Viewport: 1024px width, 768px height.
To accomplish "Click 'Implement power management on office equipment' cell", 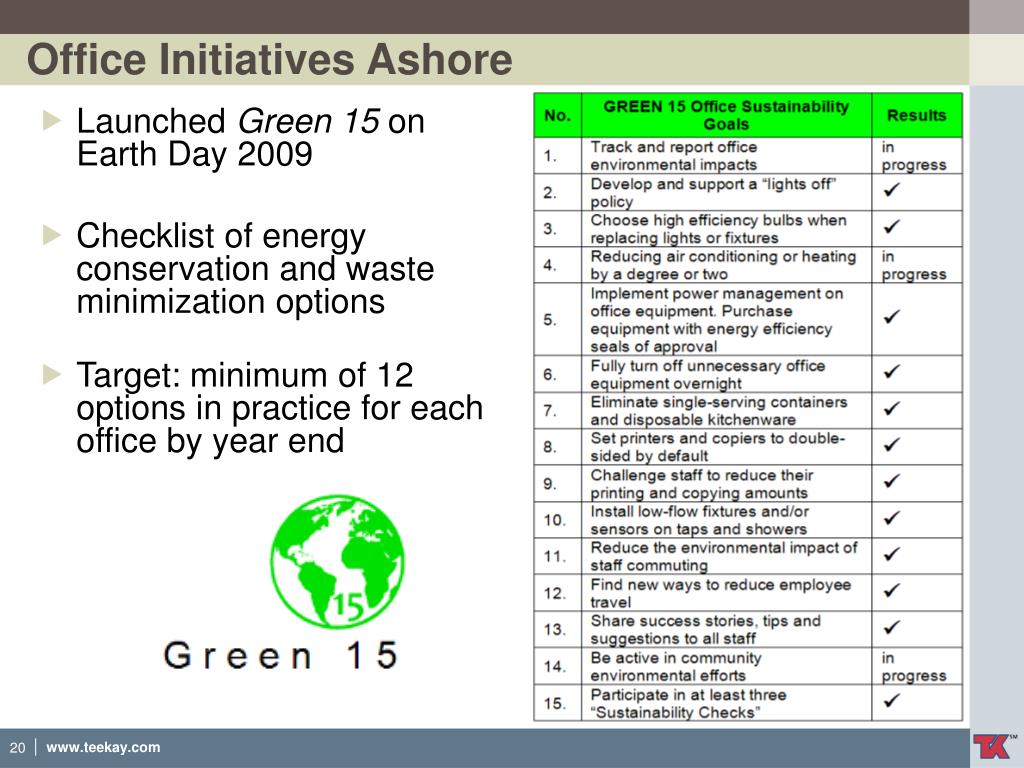I will pyautogui.click(x=726, y=320).
